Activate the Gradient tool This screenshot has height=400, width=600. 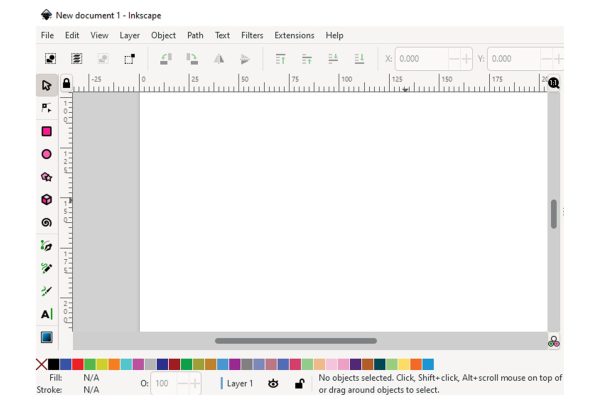(x=46, y=338)
